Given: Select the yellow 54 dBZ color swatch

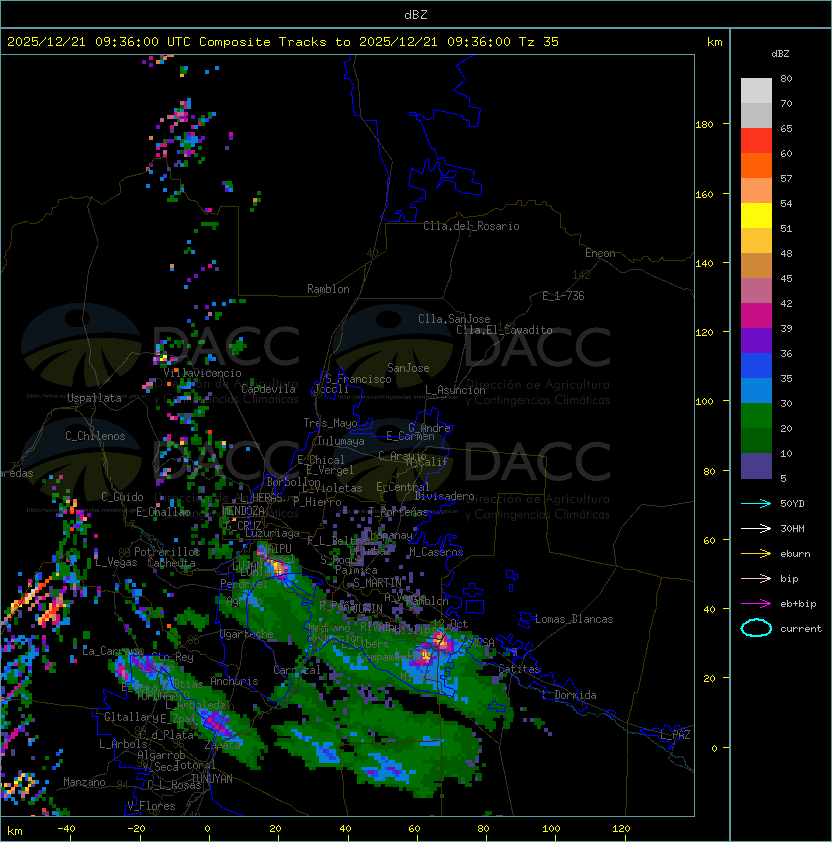Looking at the screenshot, I should 756,216.
